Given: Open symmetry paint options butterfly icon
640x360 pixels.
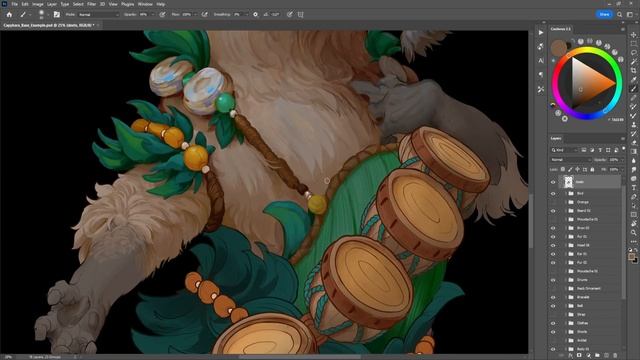Looking at the screenshot, I should tap(301, 14).
